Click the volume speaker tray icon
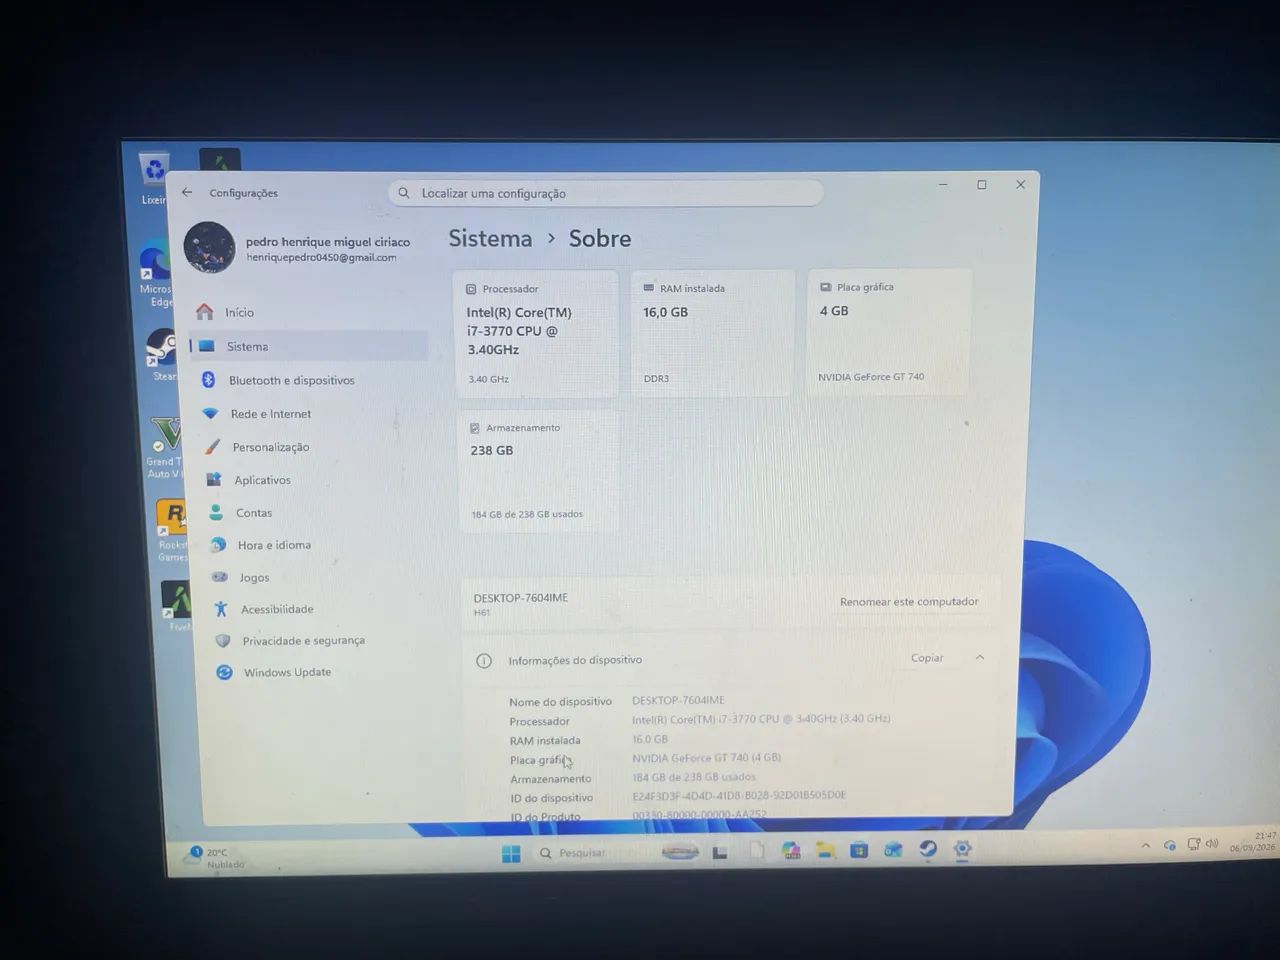The width and height of the screenshot is (1280, 960). click(1212, 843)
